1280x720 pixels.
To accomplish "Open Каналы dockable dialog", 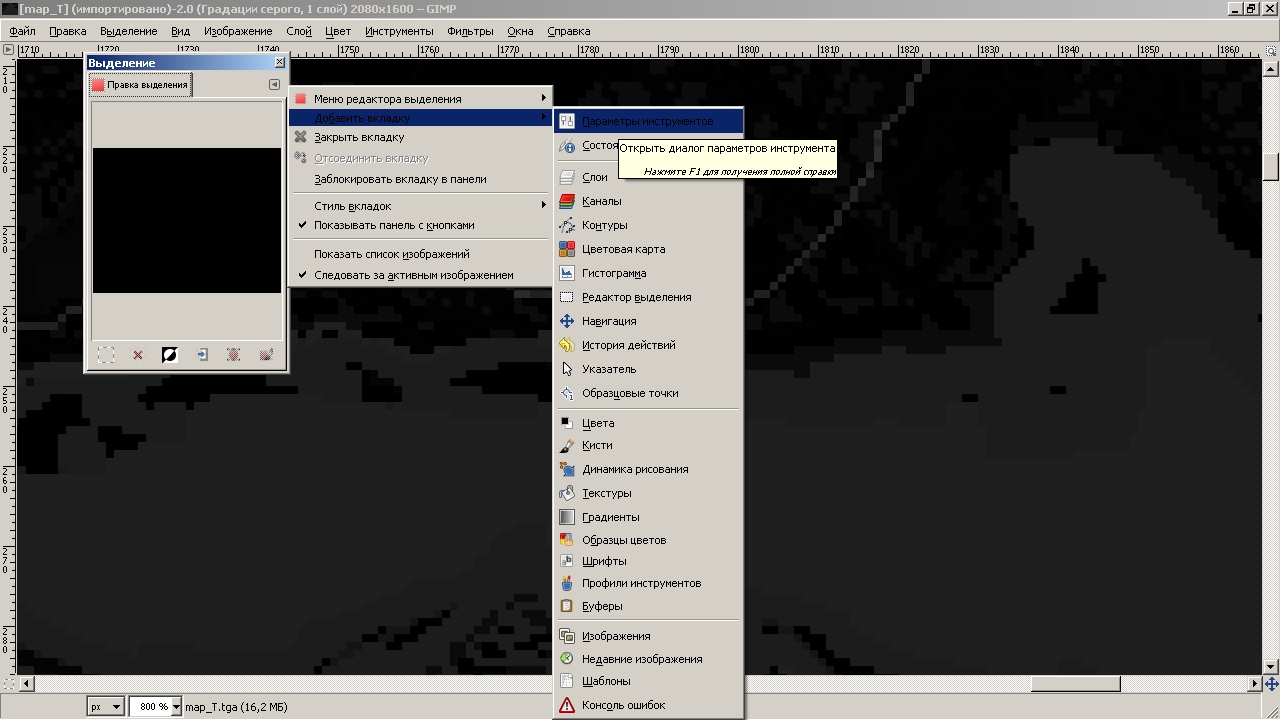I will (649, 201).
